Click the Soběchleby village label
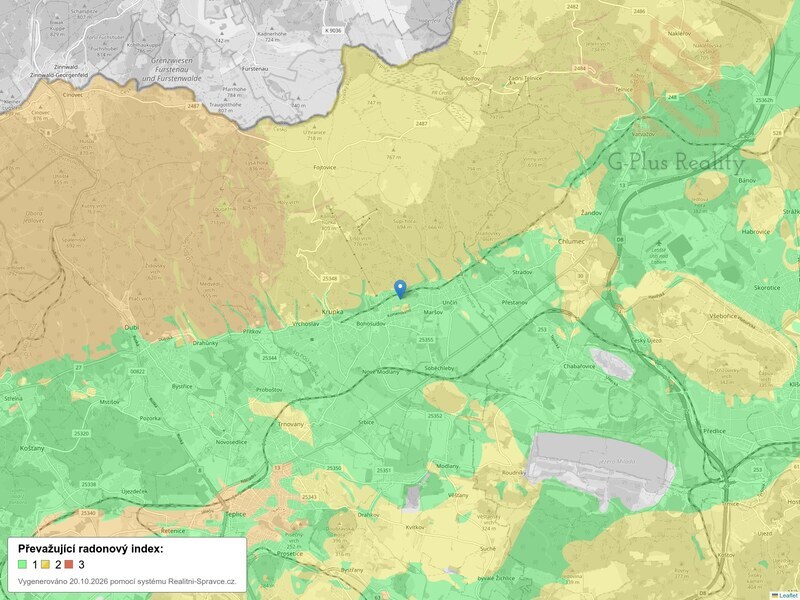 (439, 368)
